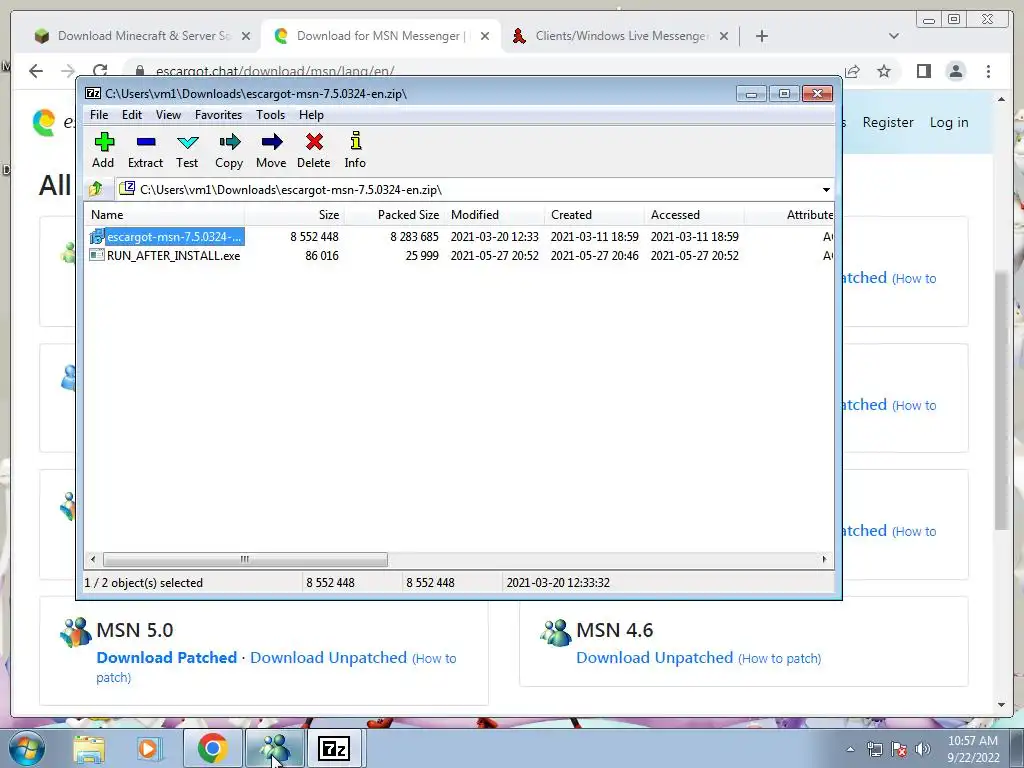Click the left arrow of horizontal scrollbar
The width and height of the screenshot is (1024, 768).
pyautogui.click(x=93, y=560)
